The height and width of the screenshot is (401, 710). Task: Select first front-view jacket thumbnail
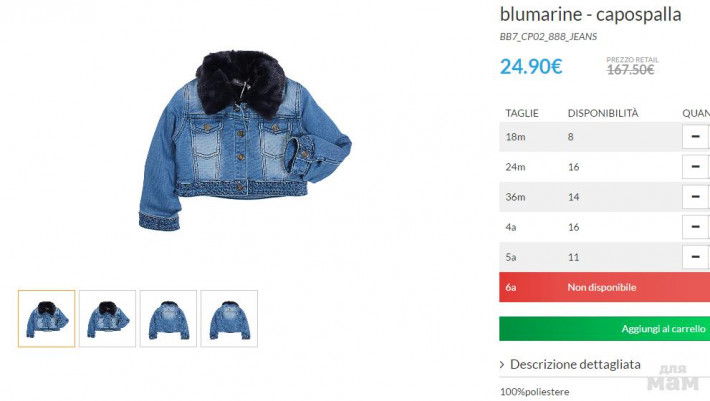coord(47,319)
